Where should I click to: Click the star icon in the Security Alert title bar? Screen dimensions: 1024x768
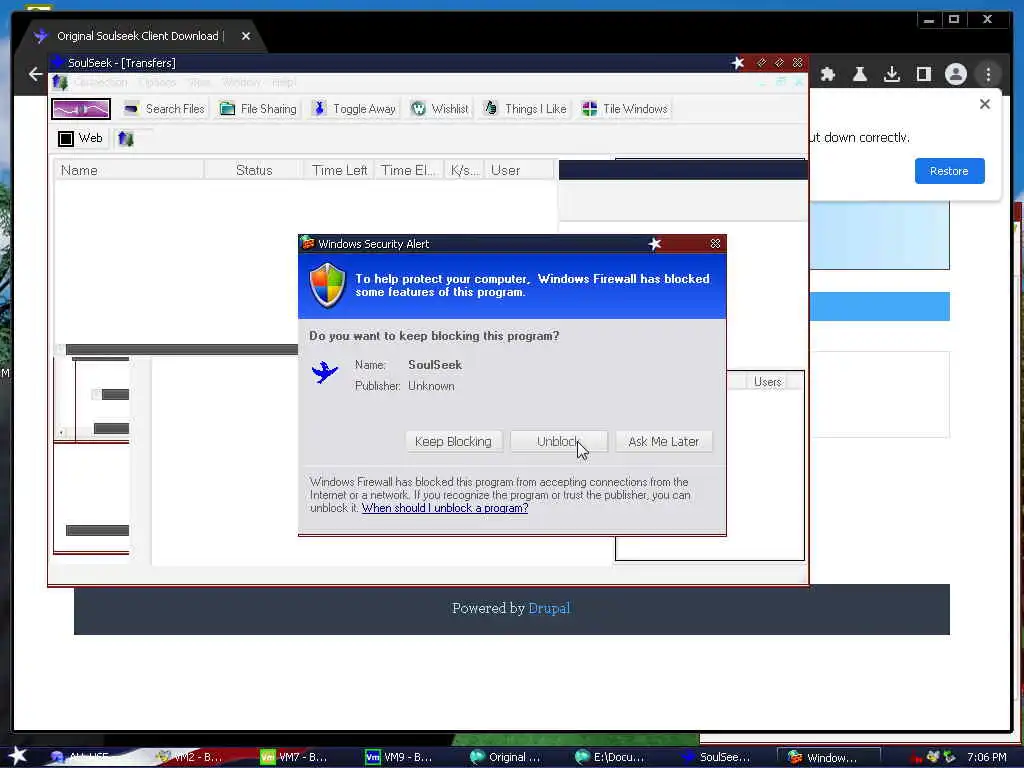coord(654,244)
